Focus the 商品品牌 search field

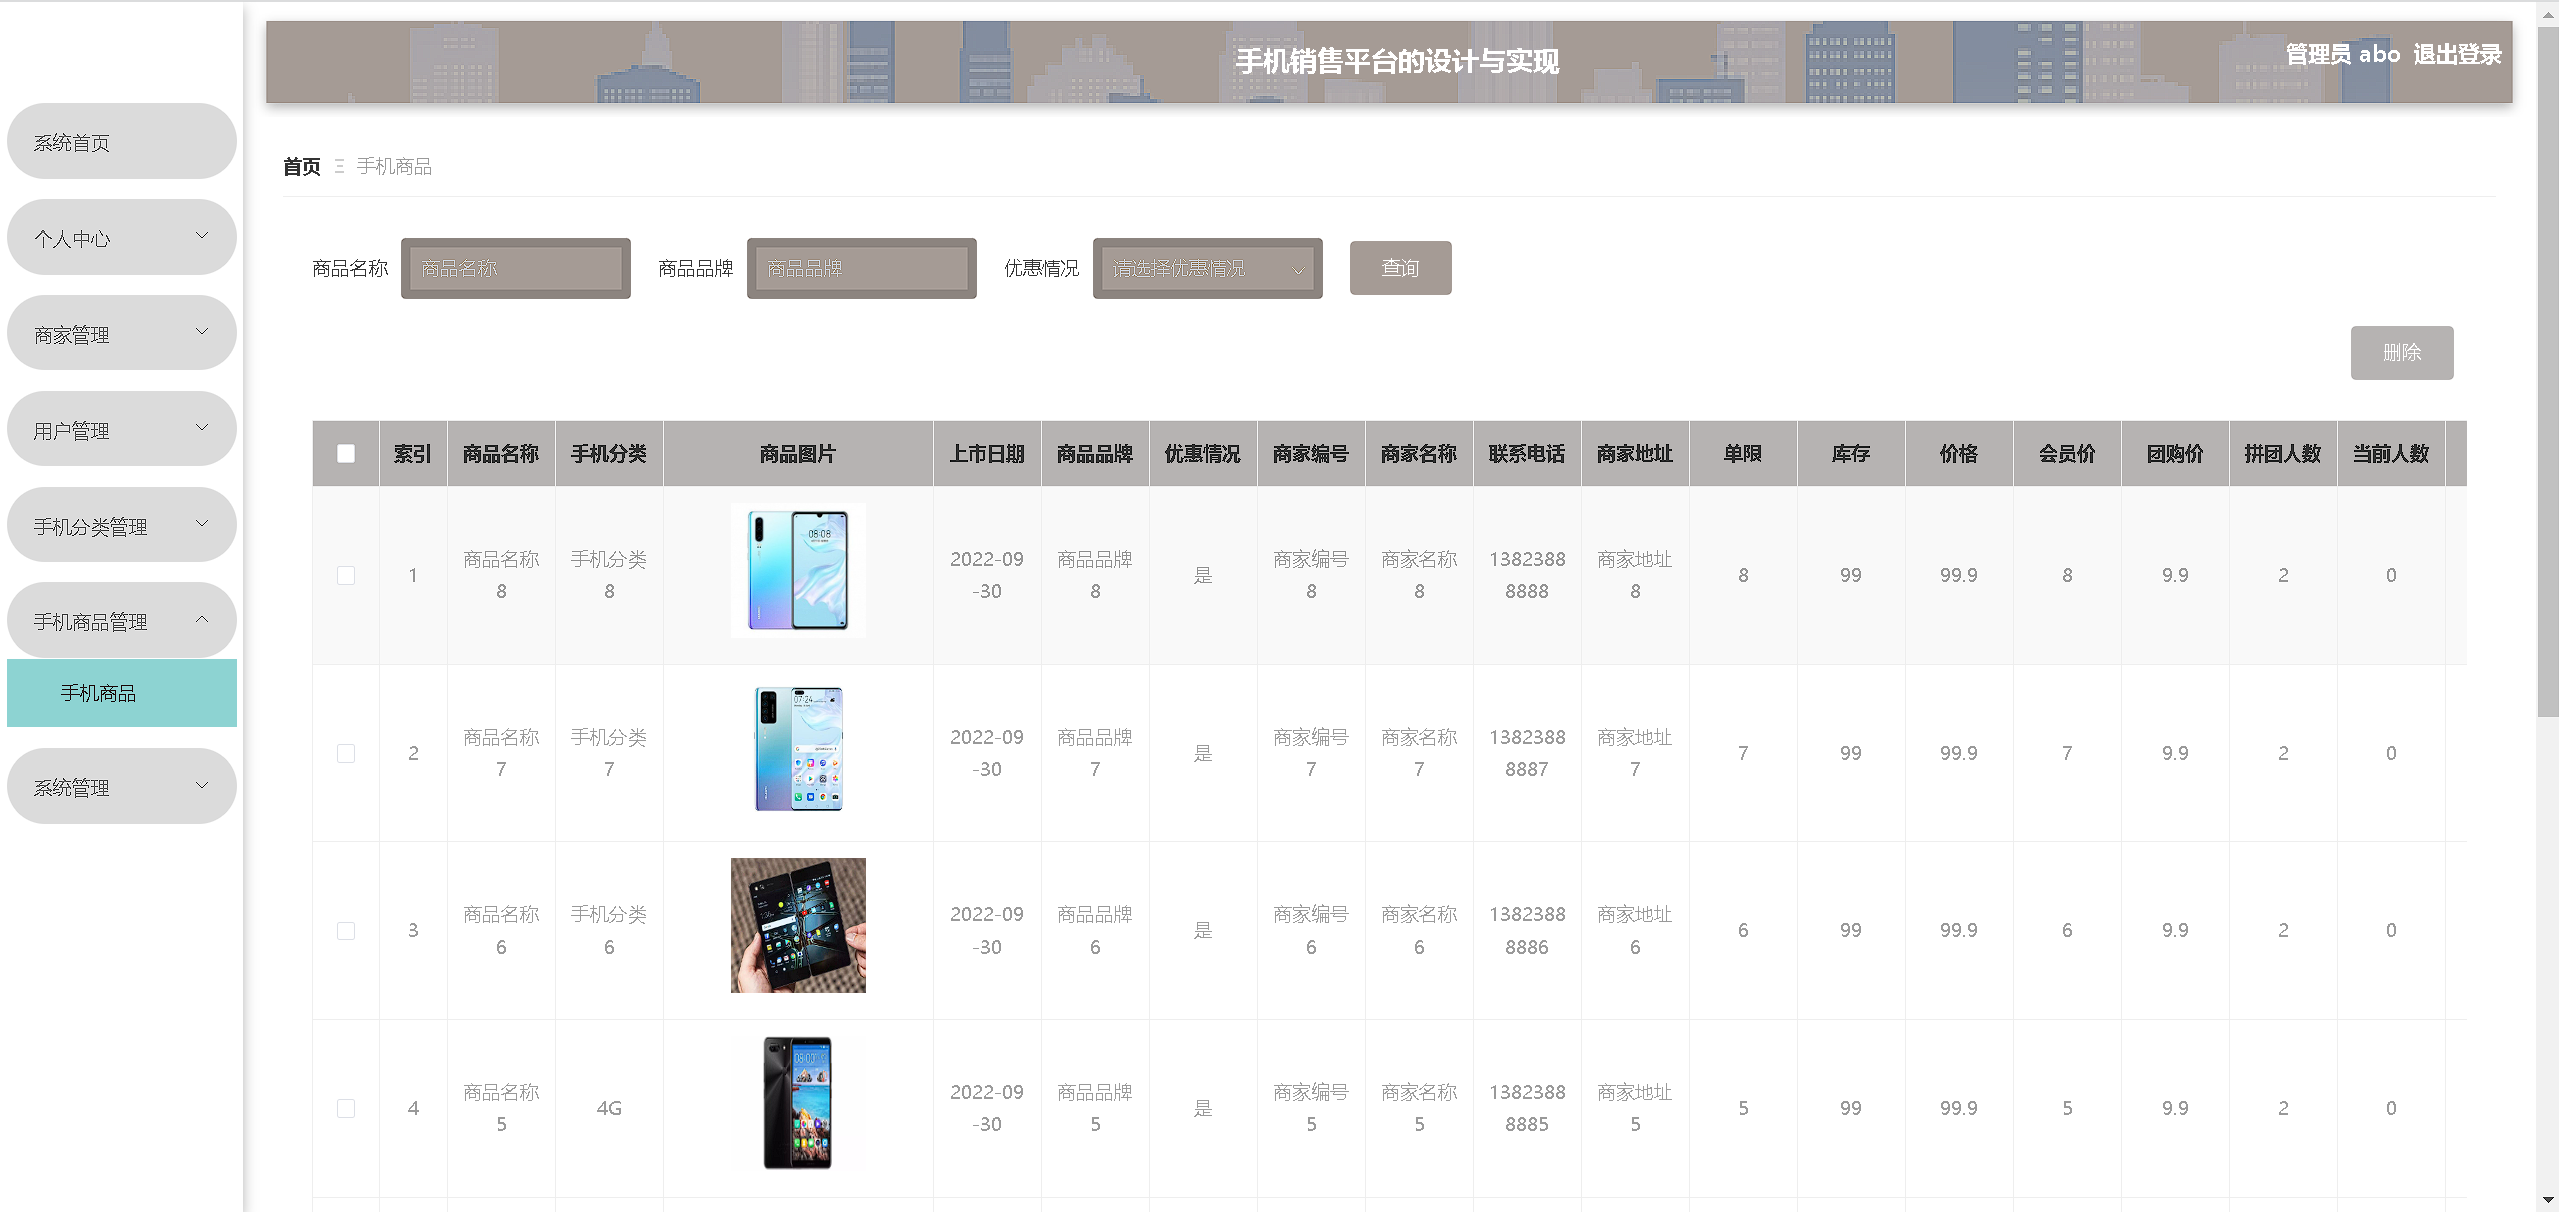862,268
